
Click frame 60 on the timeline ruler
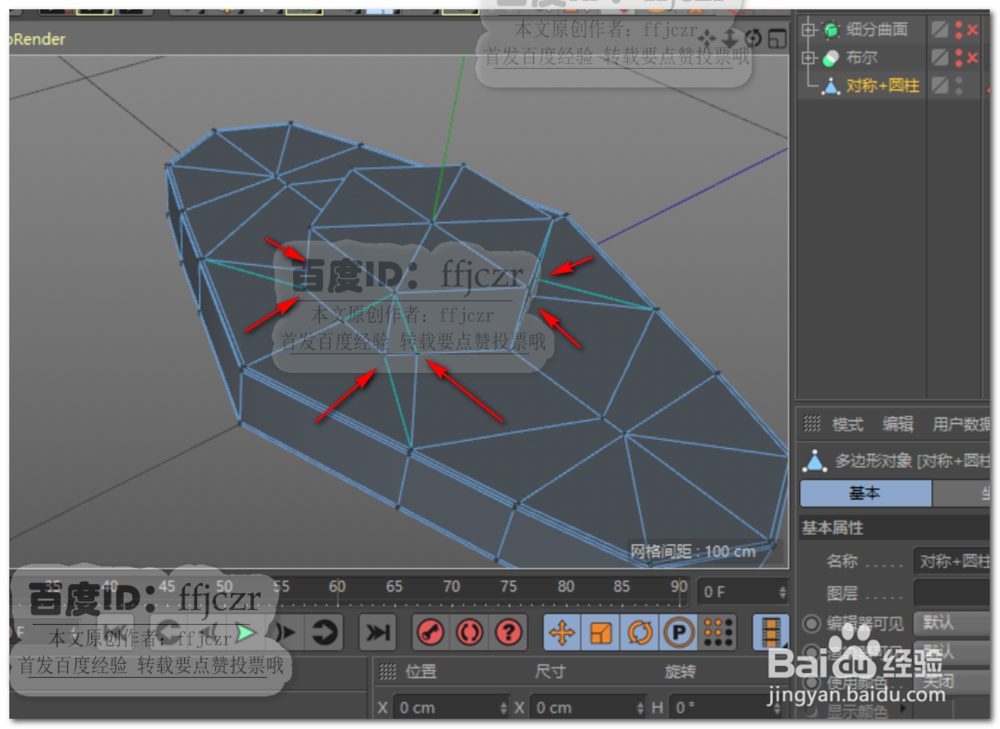pos(337,586)
